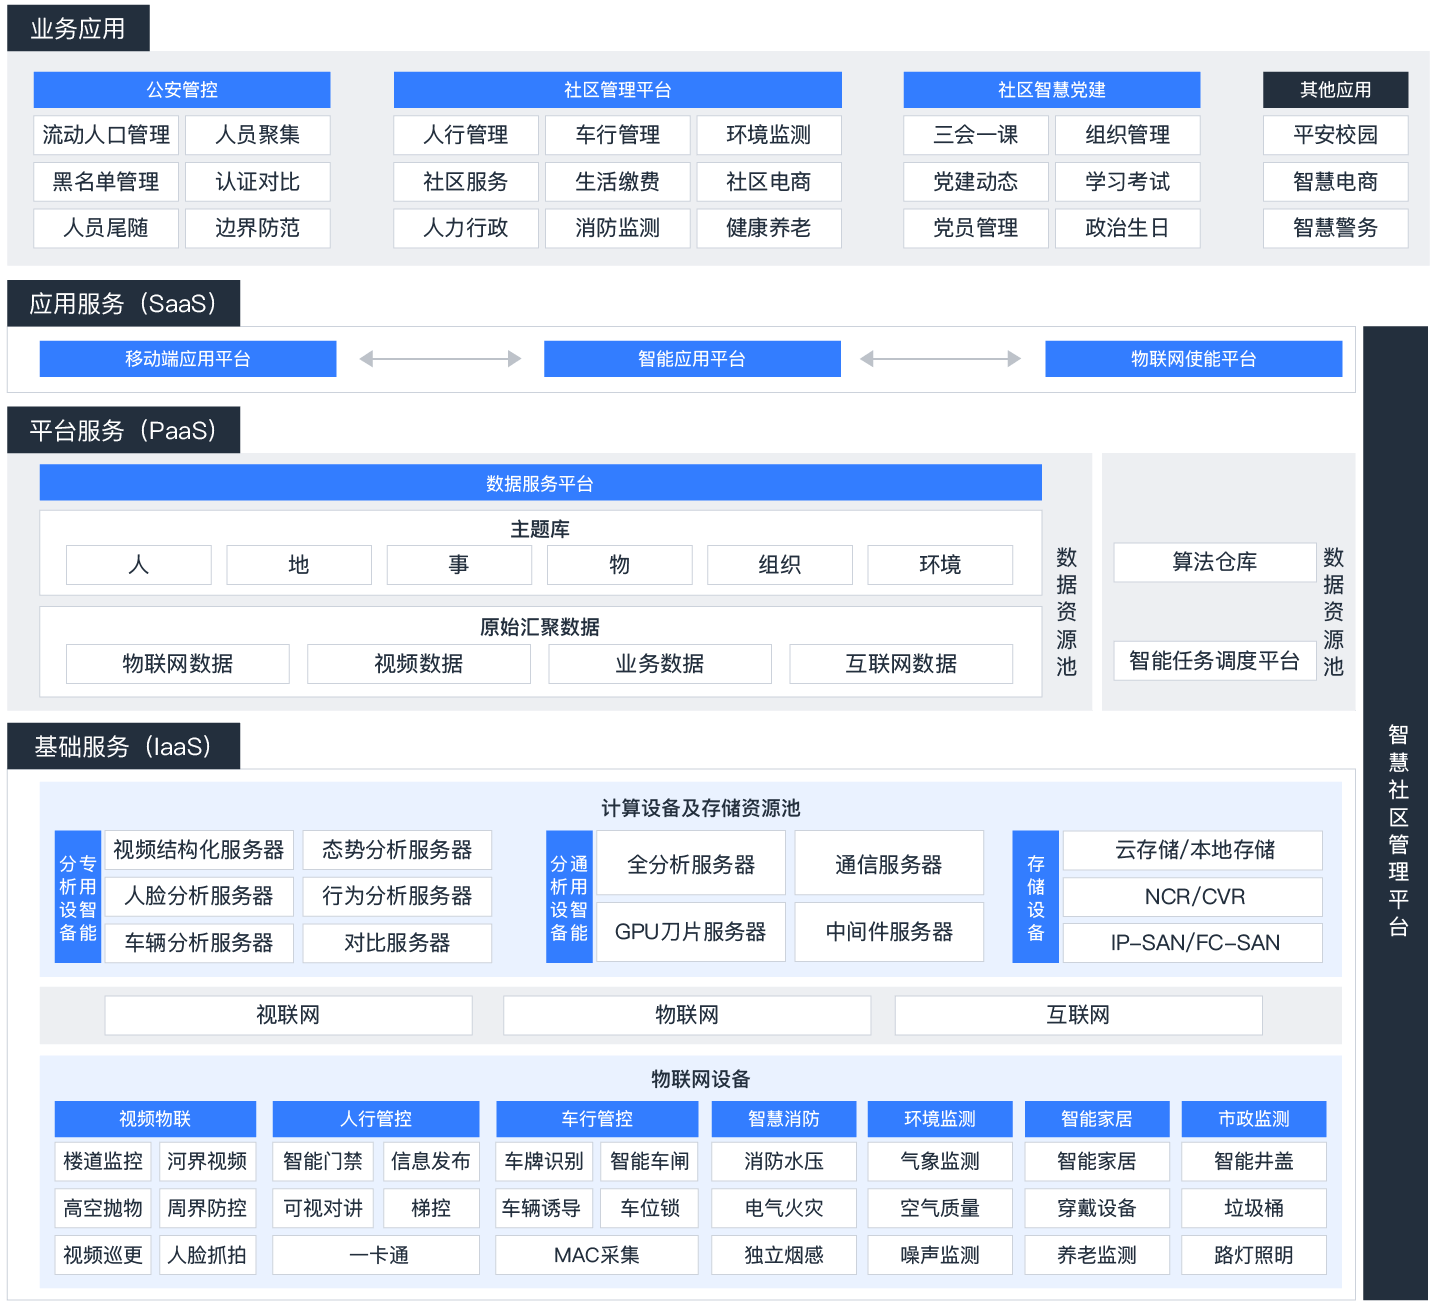The image size is (1441, 1308).
Task: Select the 平安校园 box
Action: 1336,135
